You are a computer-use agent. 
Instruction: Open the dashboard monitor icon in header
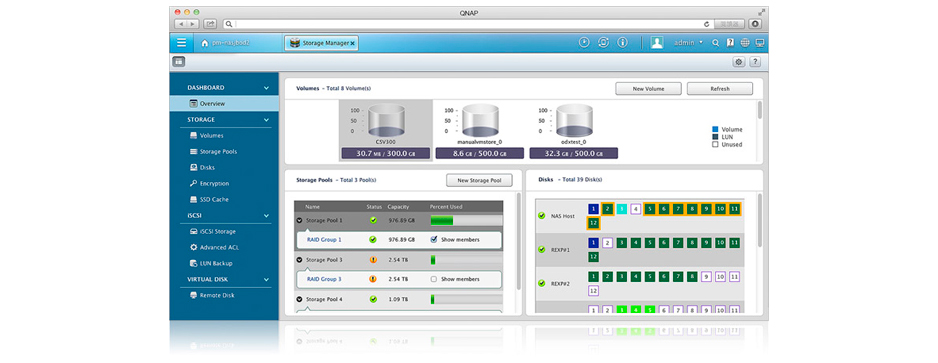point(760,43)
